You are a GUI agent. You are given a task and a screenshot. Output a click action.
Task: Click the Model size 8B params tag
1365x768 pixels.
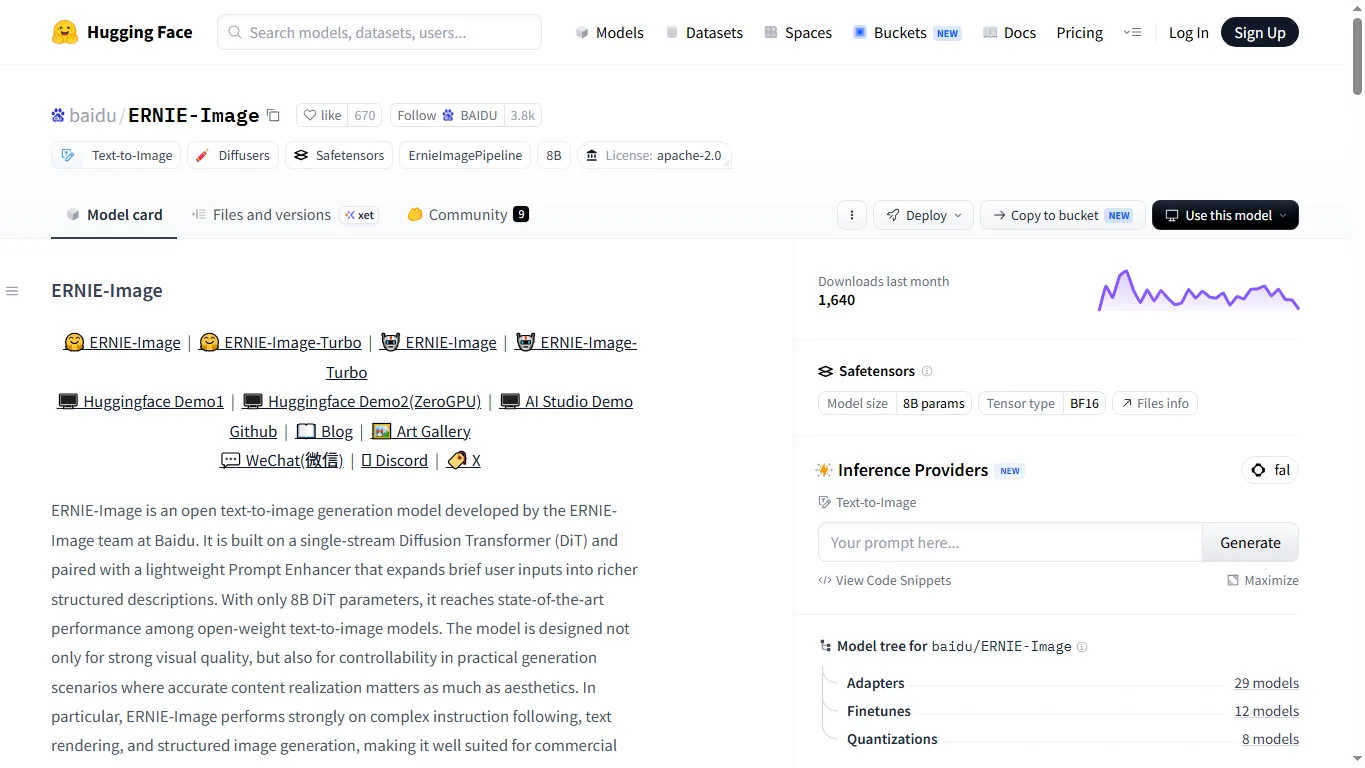pos(895,403)
